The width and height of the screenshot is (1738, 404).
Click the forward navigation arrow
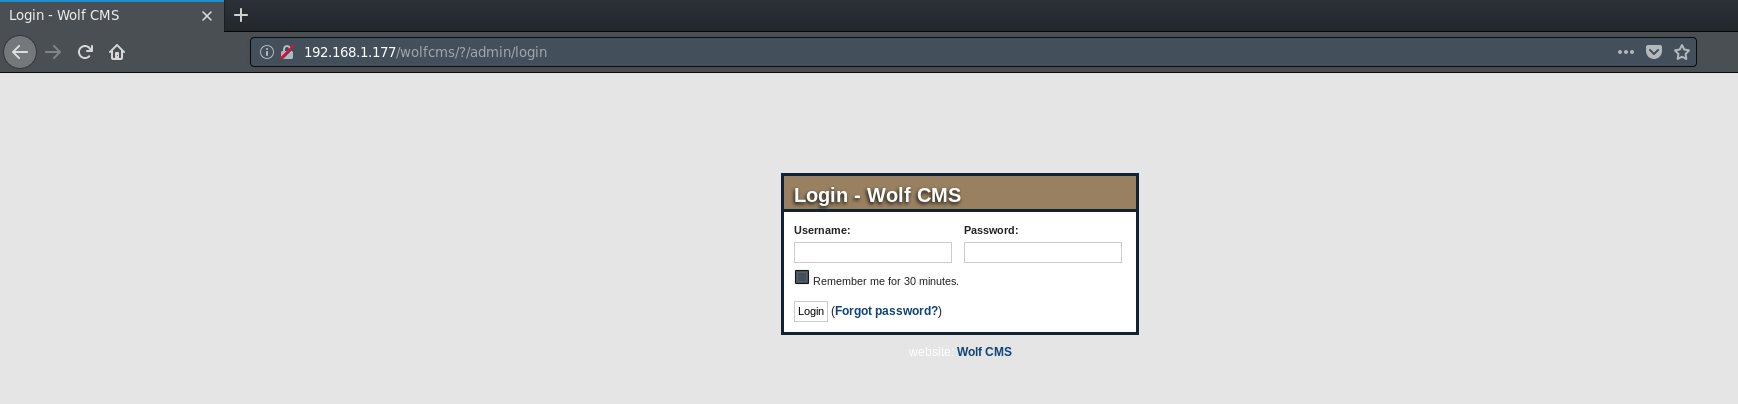(x=53, y=52)
